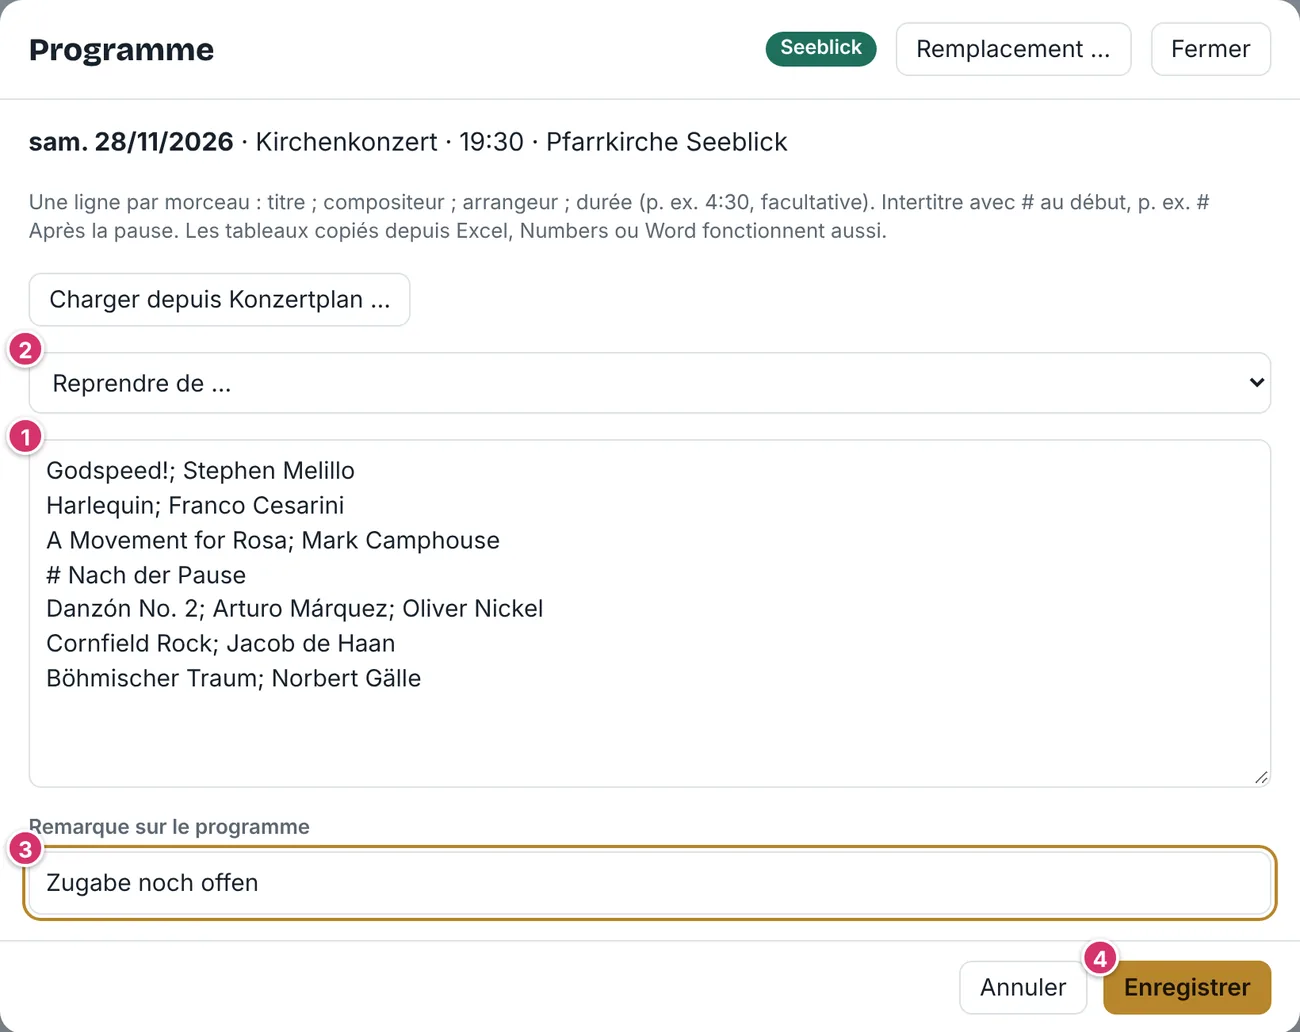
Task: Click the Programme heading
Action: (121, 49)
